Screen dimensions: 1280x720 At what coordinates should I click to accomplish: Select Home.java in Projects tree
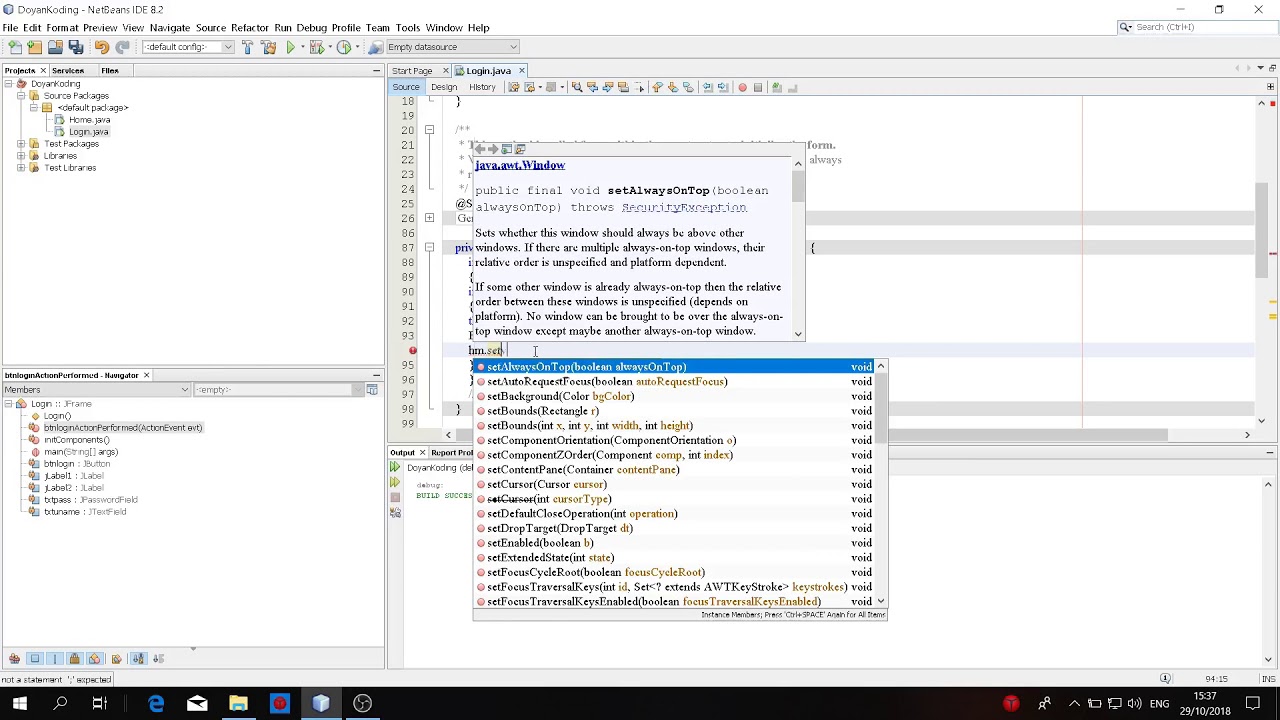pyautogui.click(x=89, y=120)
